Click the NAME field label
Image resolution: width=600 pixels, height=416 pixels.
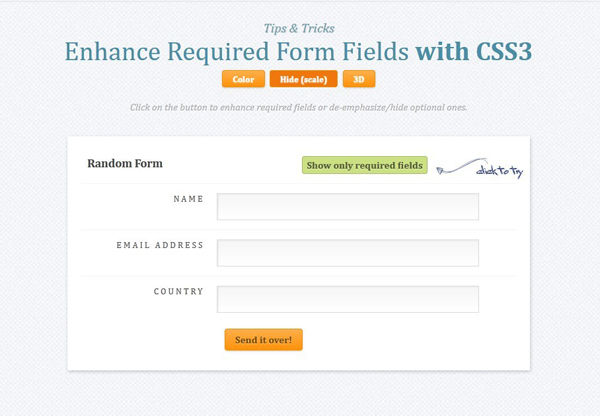click(x=188, y=199)
